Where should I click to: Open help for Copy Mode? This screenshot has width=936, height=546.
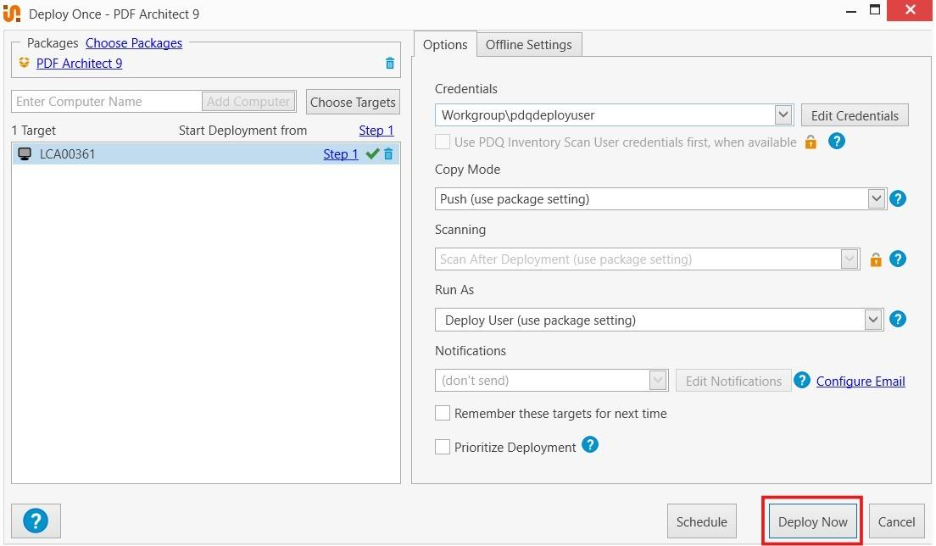tap(898, 199)
